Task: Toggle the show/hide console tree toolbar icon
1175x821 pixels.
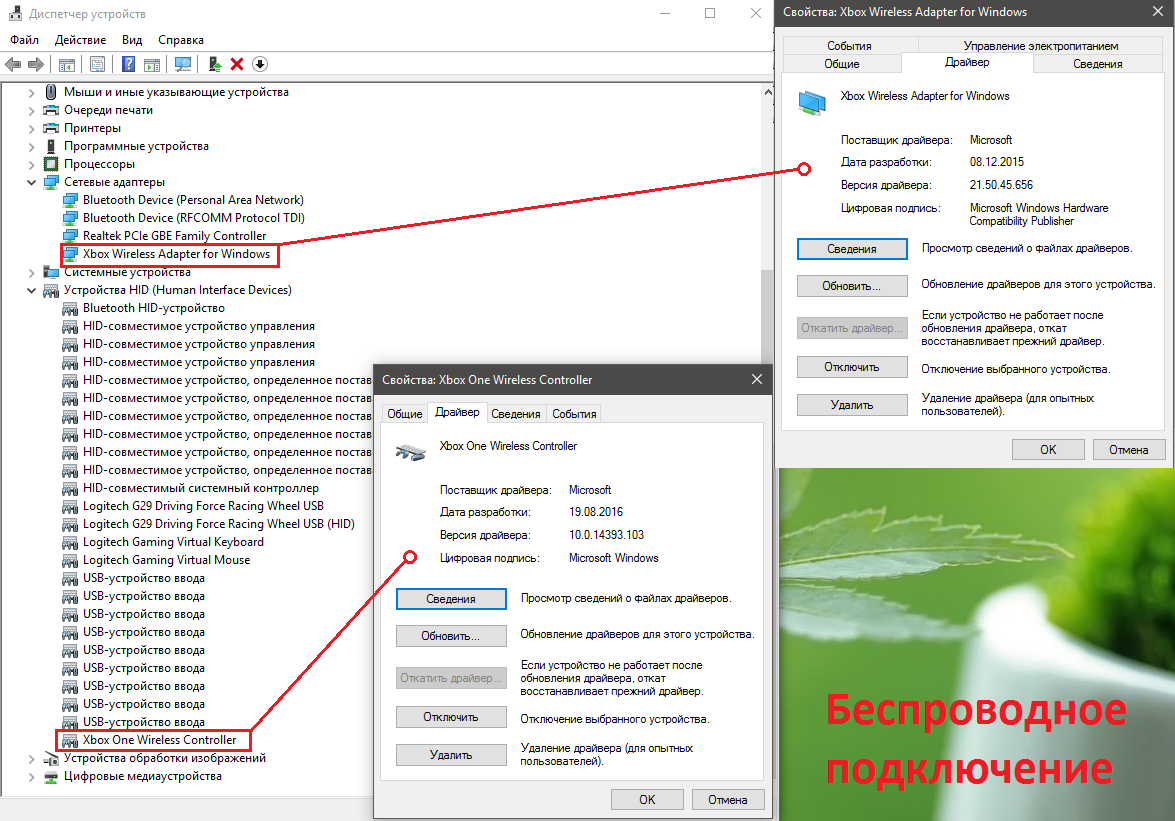Action: pos(67,64)
